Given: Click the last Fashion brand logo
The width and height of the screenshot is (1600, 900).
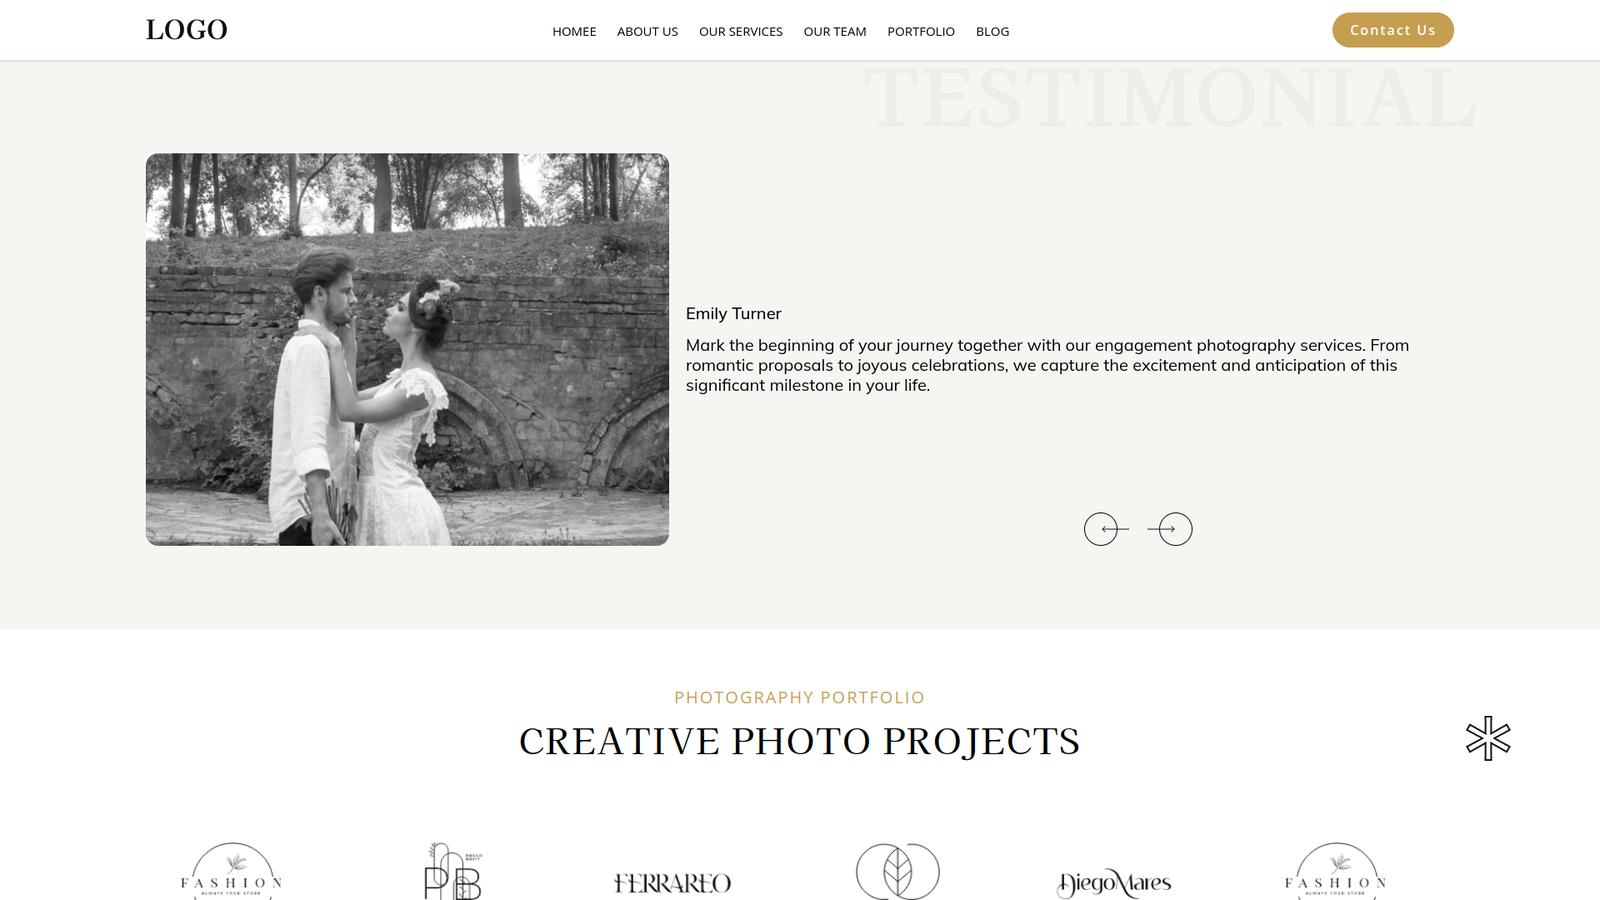Looking at the screenshot, I should [x=1335, y=871].
